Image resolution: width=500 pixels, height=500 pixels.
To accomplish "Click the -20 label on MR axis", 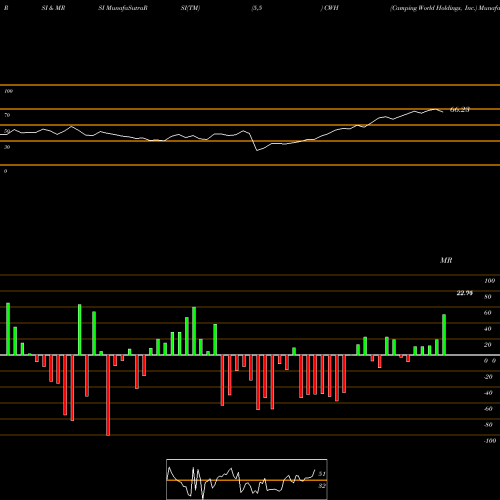I will click(488, 377).
